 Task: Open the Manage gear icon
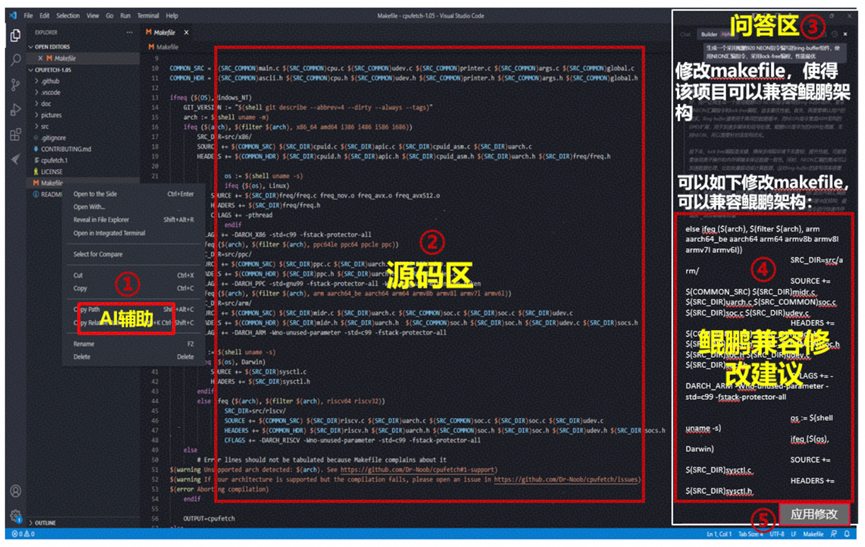coord(15,516)
